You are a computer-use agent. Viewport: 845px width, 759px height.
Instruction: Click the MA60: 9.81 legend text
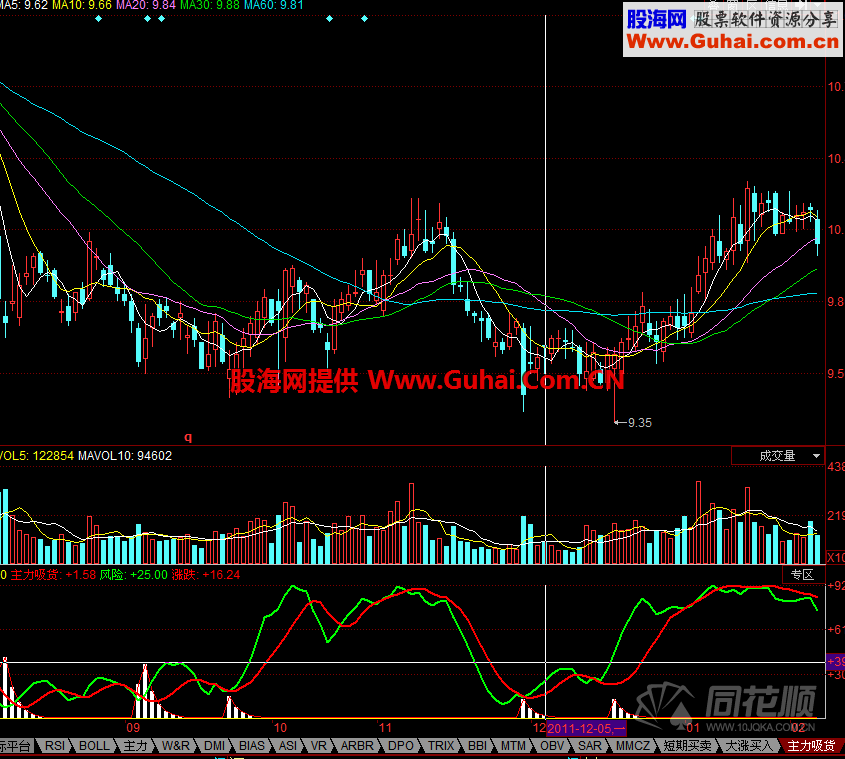(x=273, y=5)
